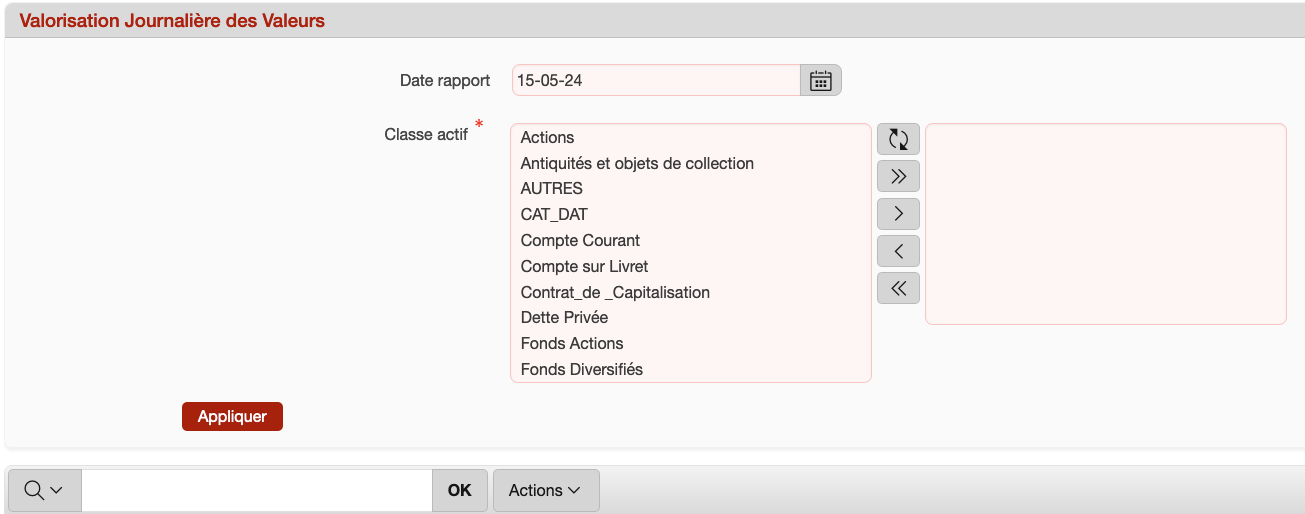Image resolution: width=1305 pixels, height=514 pixels.
Task: Open the calendar date picker icon
Action: point(820,80)
